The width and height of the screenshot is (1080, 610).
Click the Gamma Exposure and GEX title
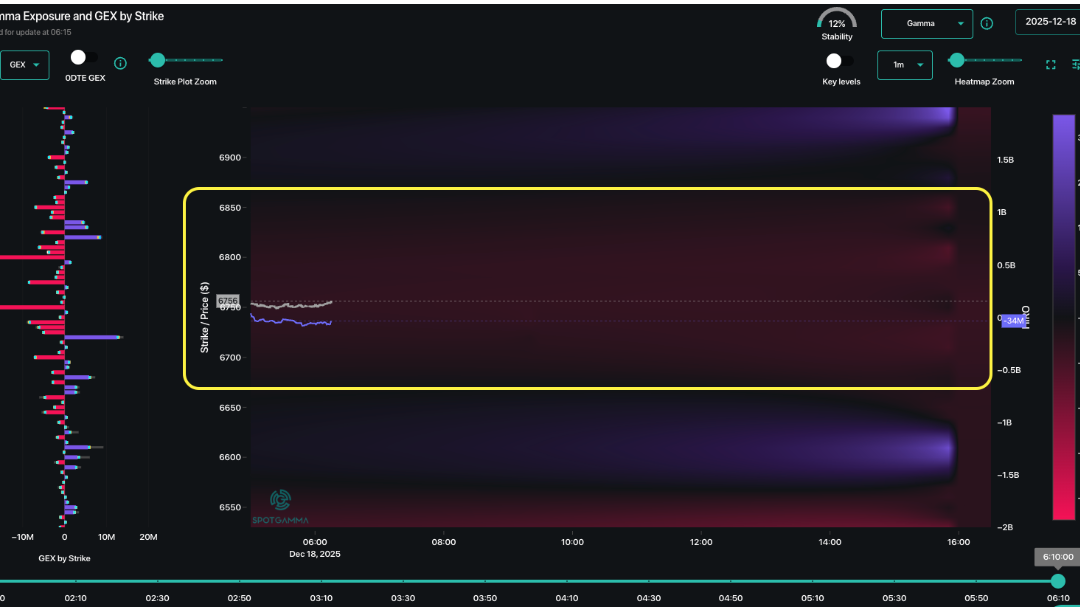pyautogui.click(x=82, y=16)
